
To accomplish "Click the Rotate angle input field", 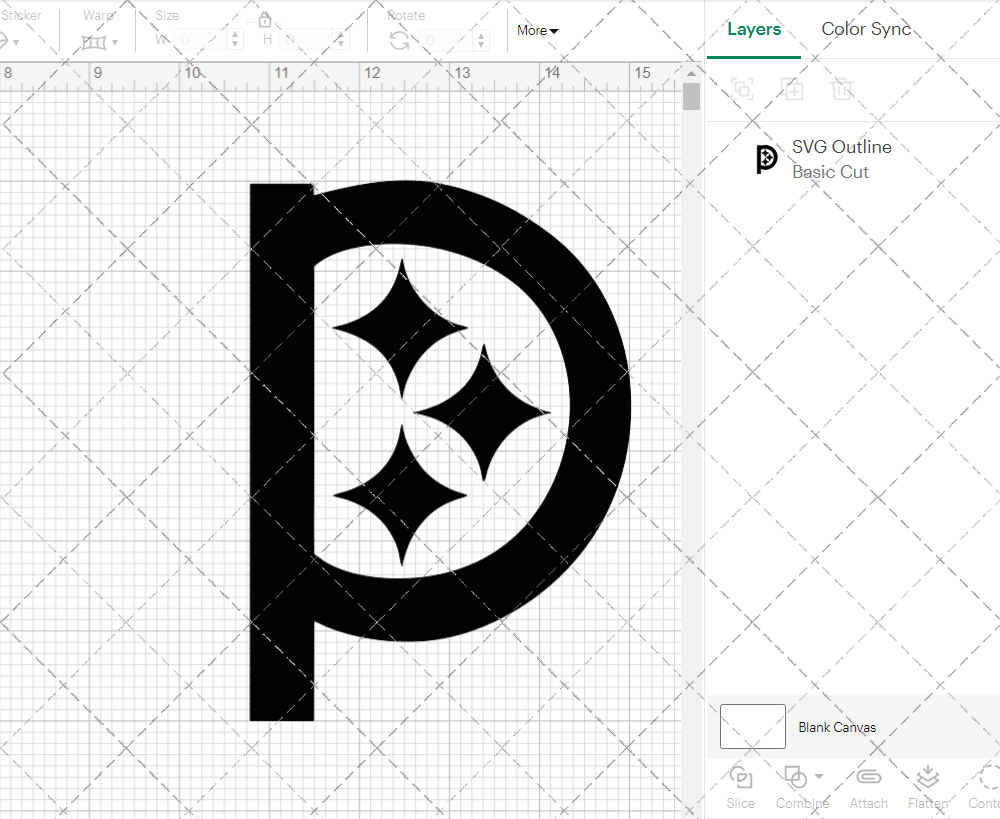I will coord(450,40).
